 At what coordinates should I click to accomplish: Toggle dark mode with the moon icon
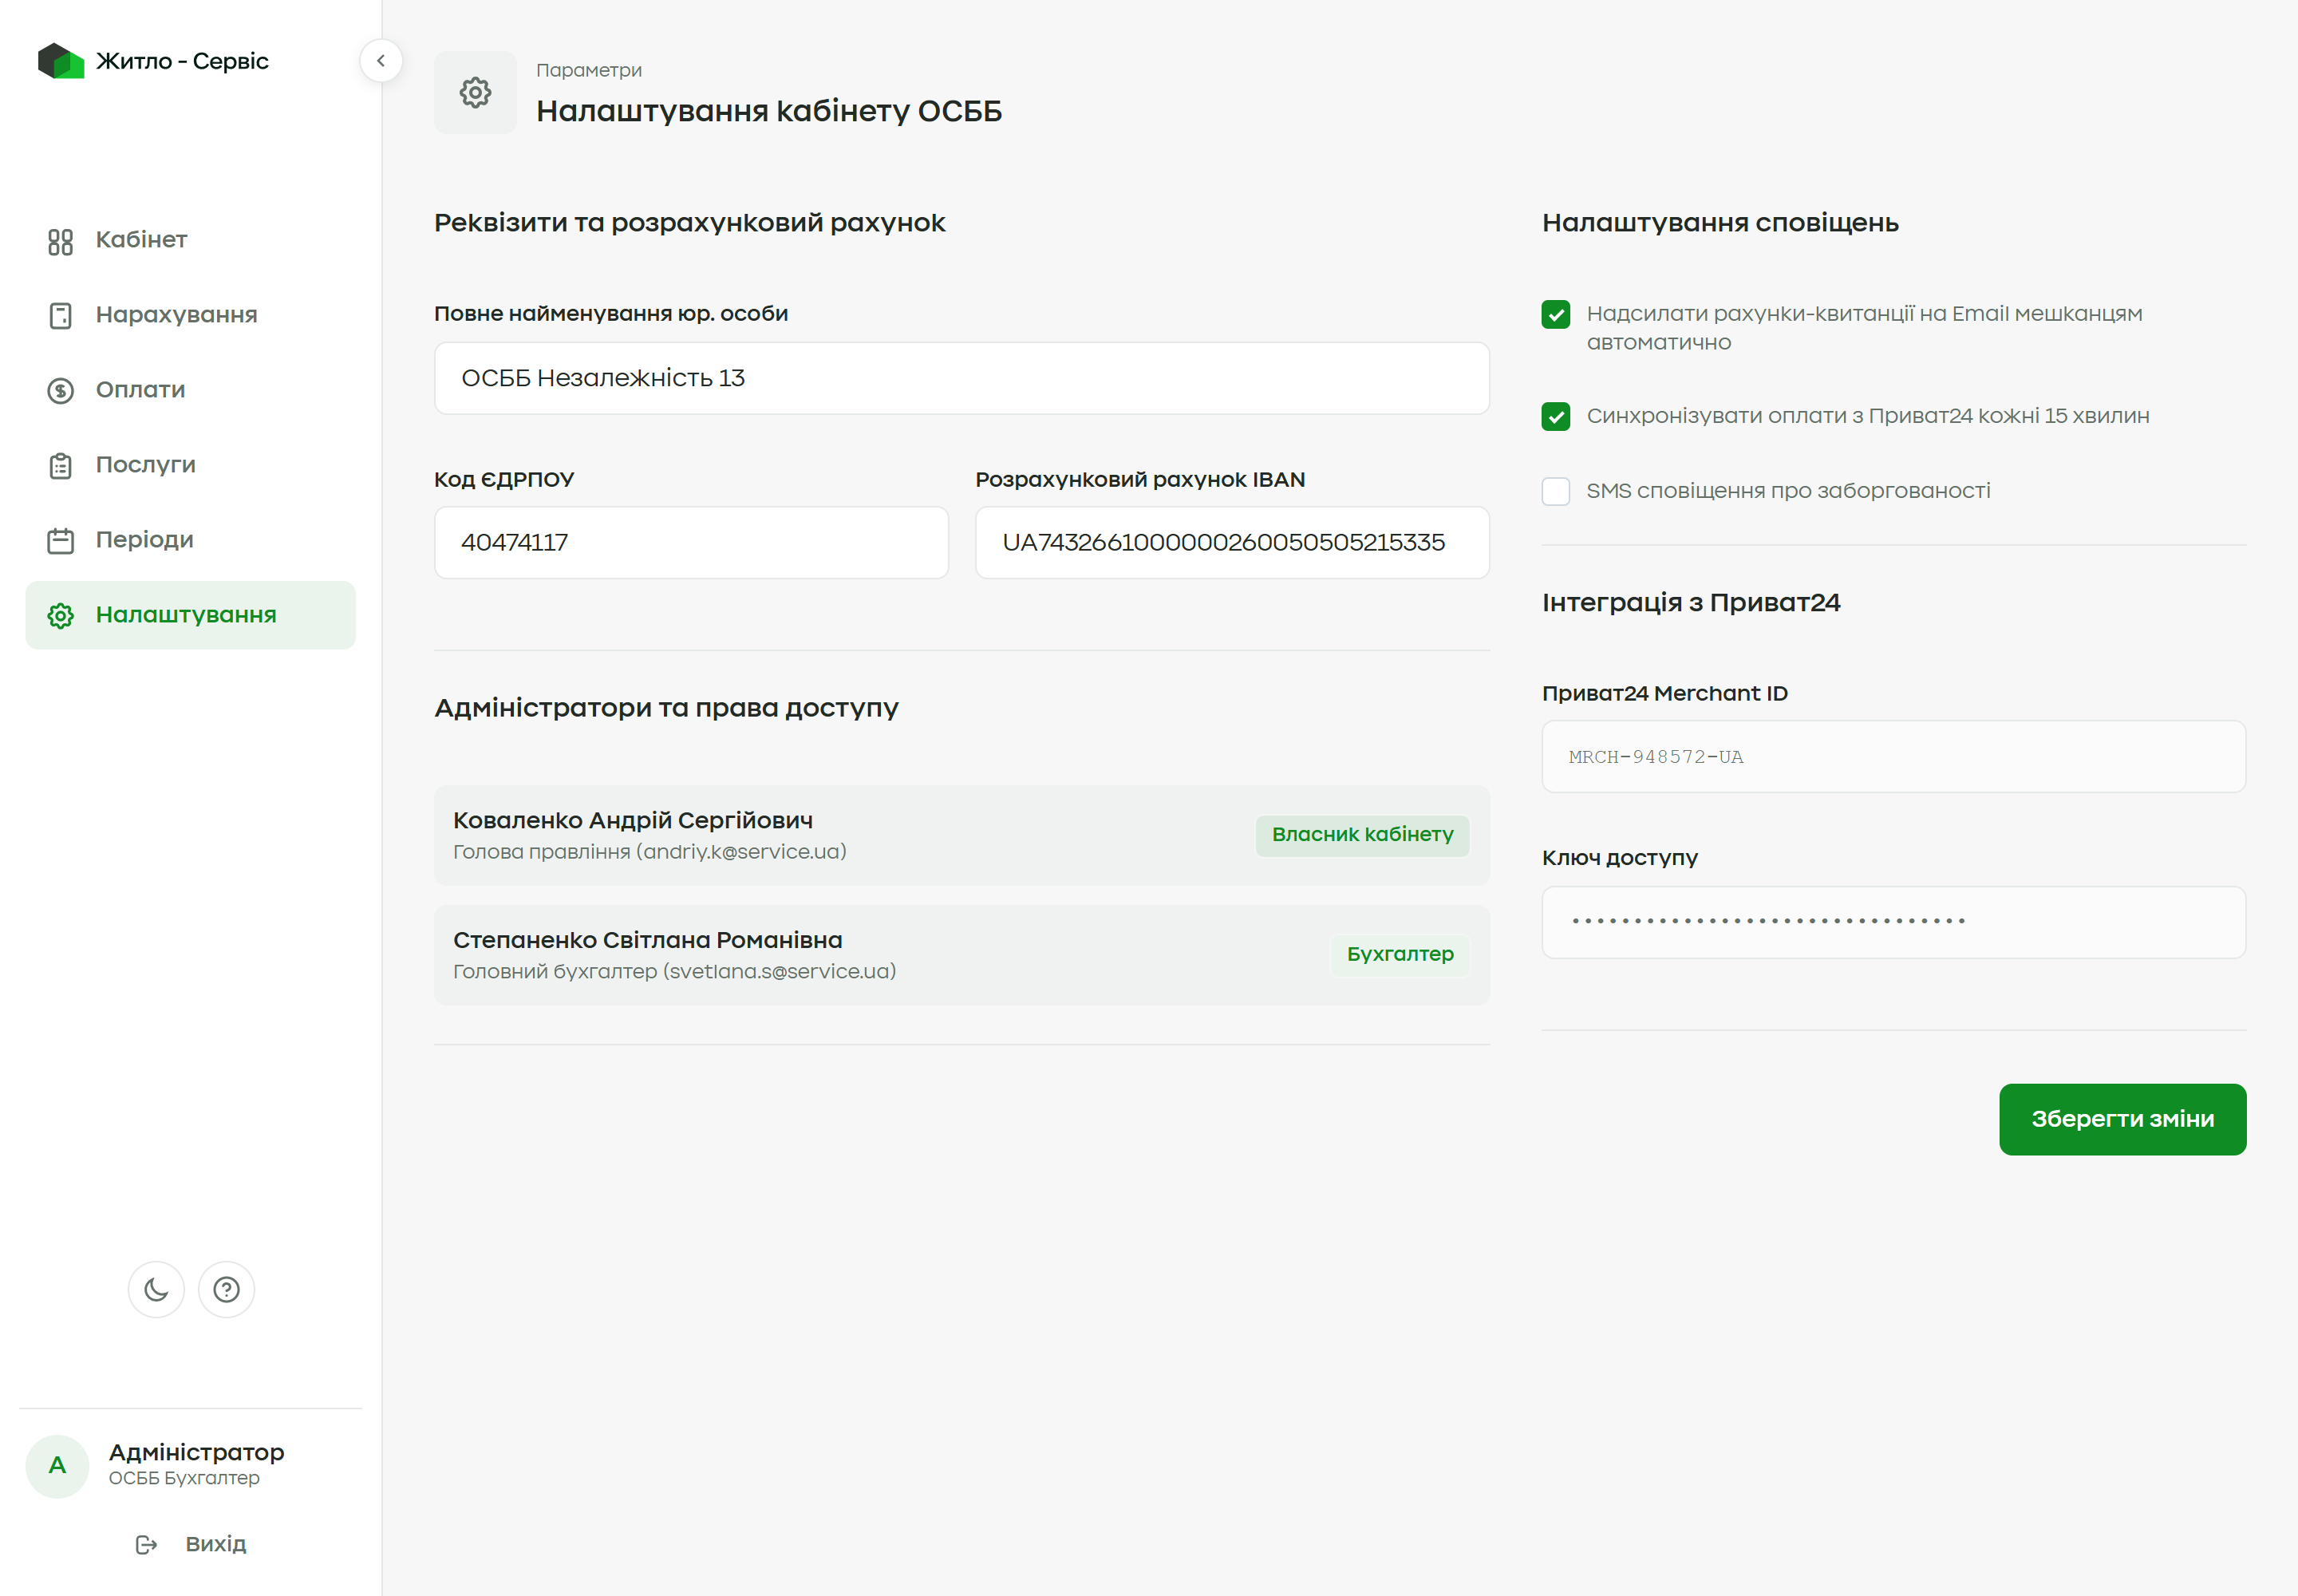click(156, 1289)
